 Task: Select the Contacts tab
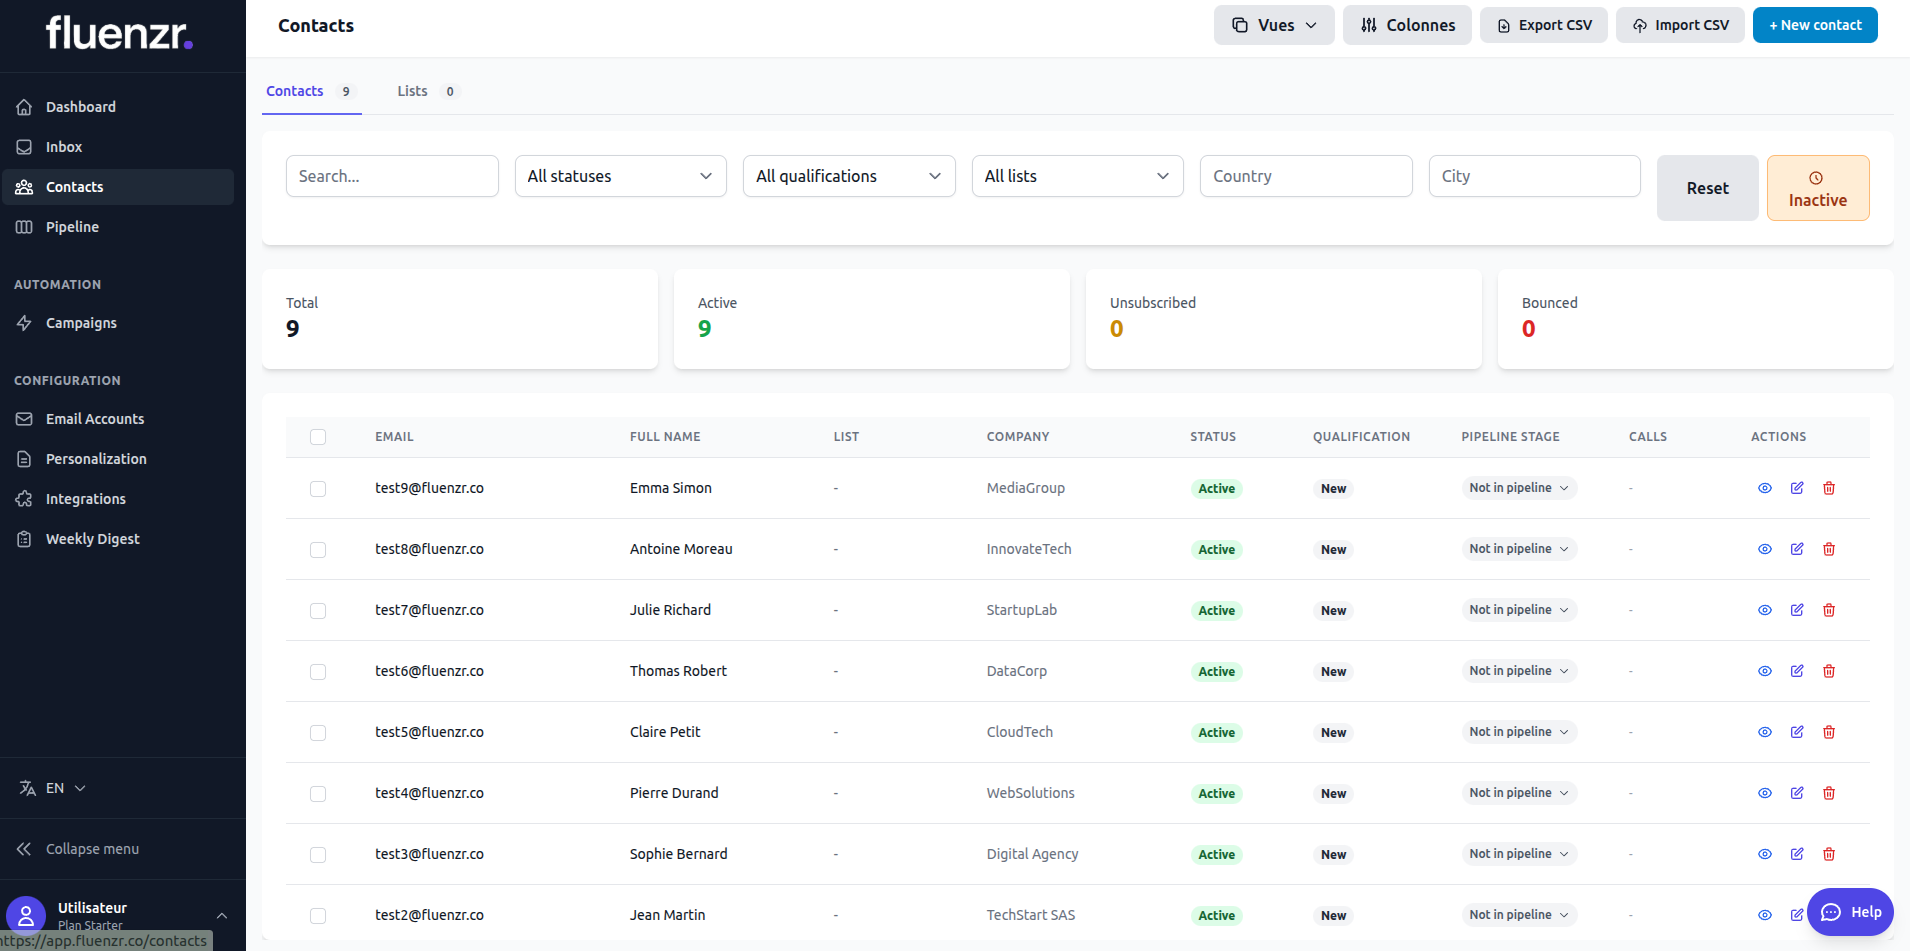pos(294,90)
